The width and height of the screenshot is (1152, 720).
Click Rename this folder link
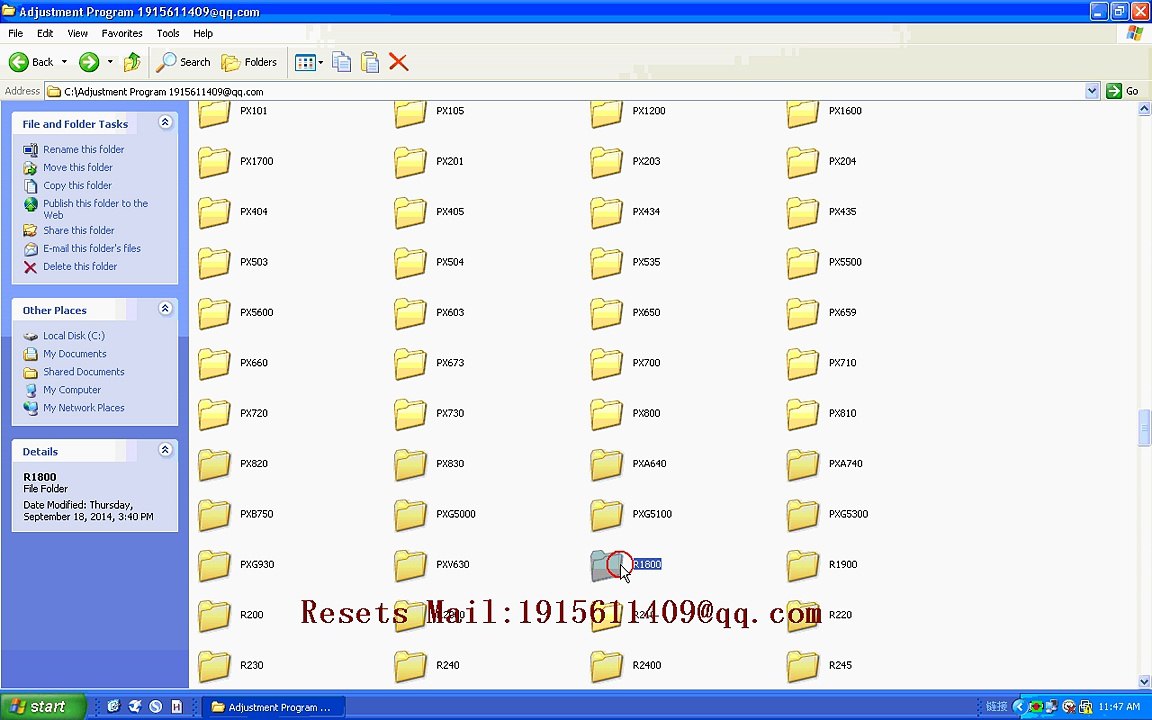(83, 149)
